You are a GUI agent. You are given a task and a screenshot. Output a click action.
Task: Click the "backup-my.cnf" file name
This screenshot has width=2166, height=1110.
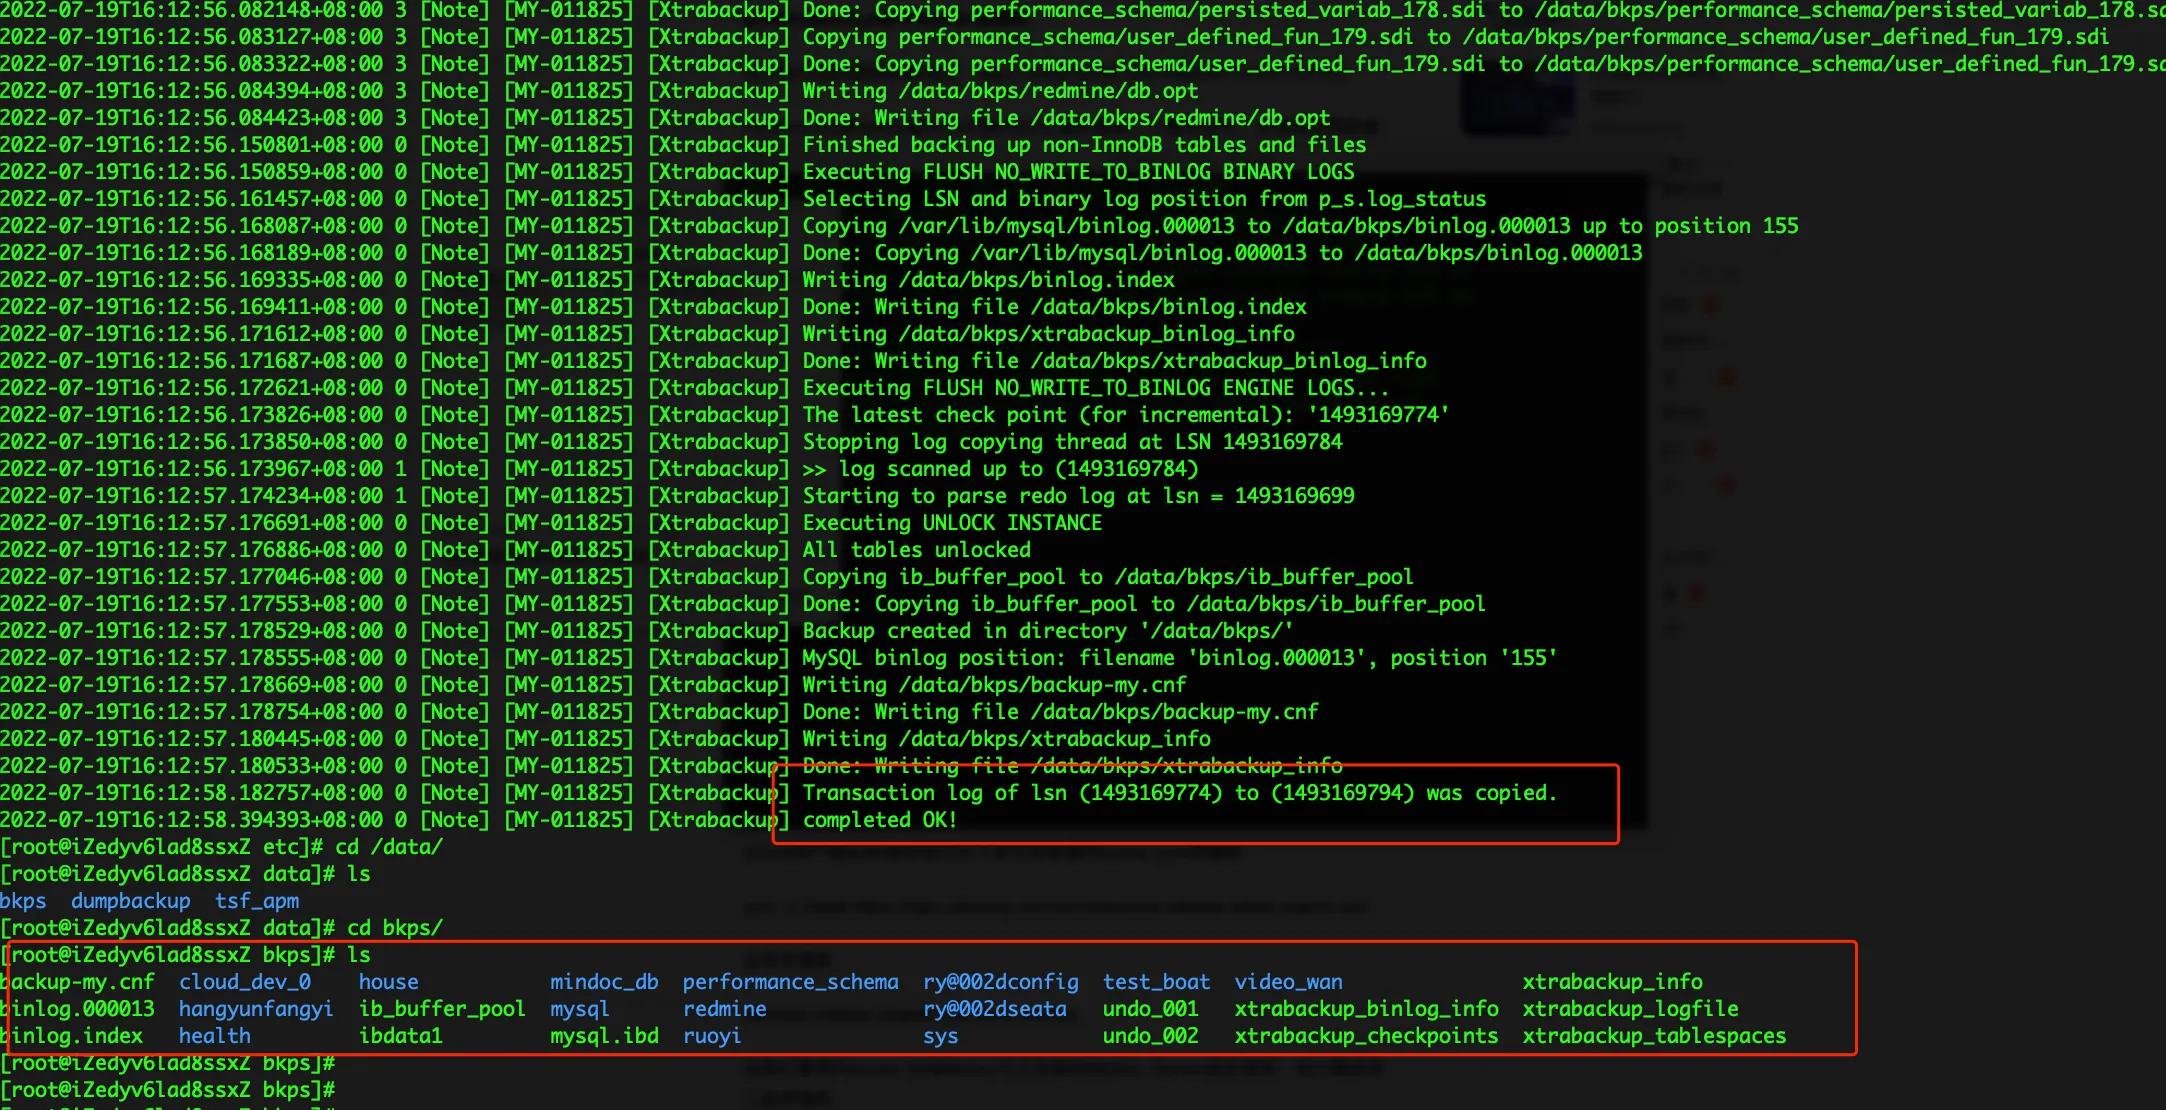tap(78, 981)
